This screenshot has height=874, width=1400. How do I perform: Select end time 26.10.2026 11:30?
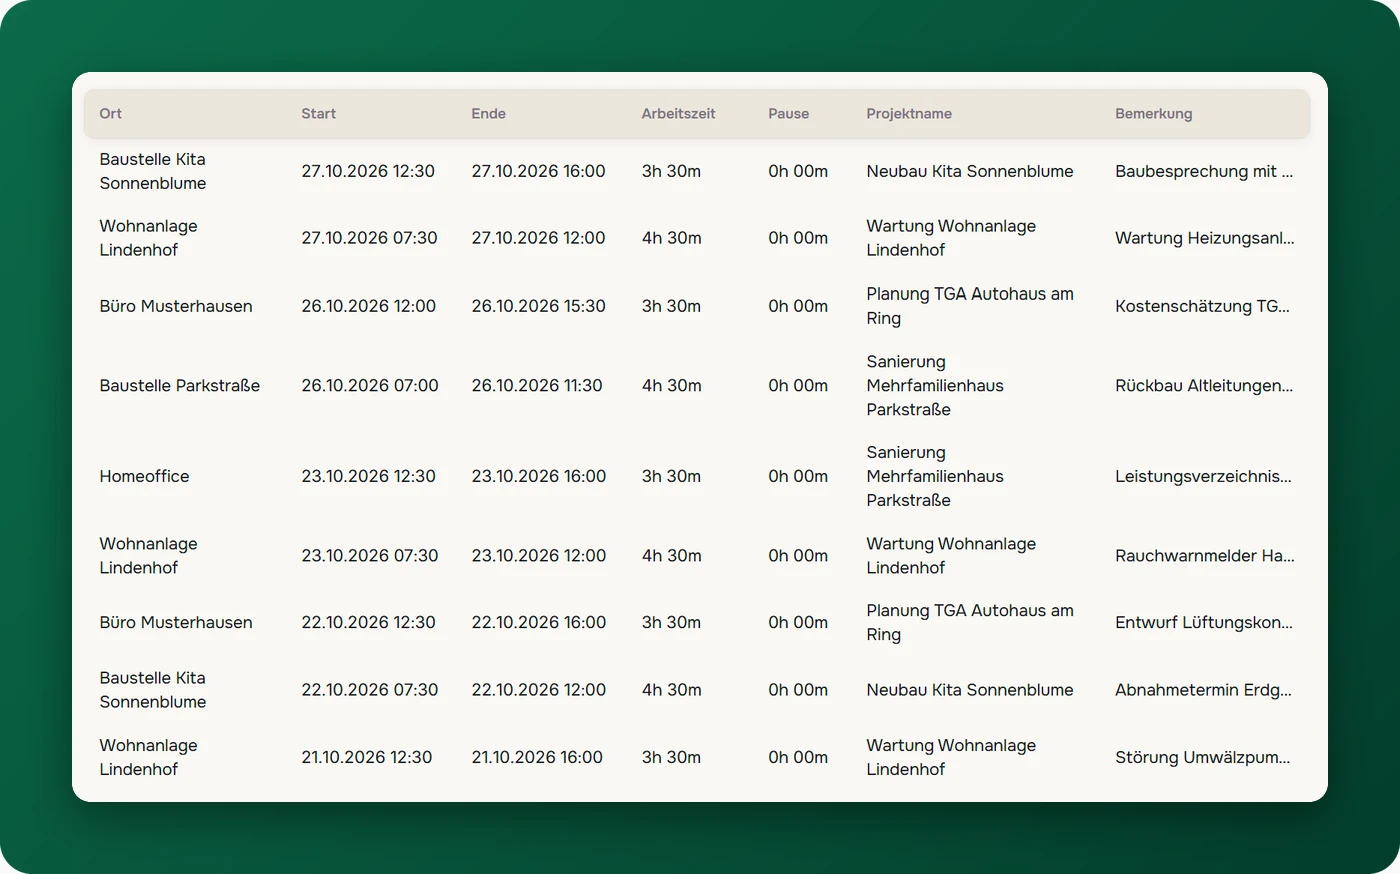pyautogui.click(x=537, y=385)
